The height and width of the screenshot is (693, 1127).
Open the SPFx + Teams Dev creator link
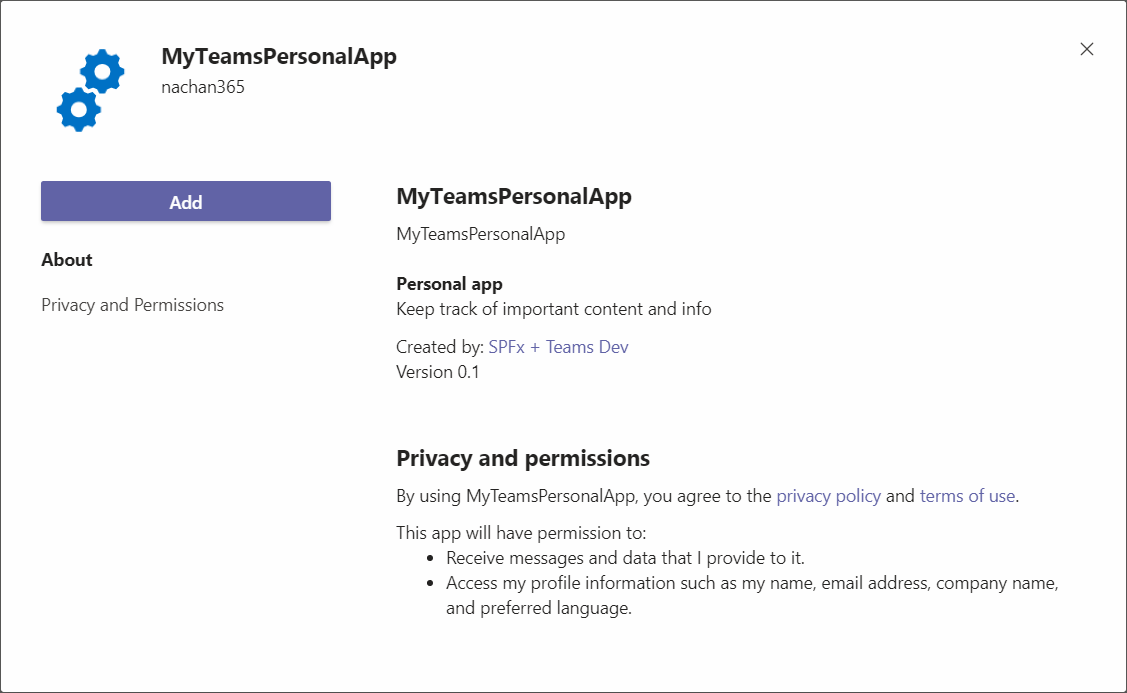coord(558,347)
